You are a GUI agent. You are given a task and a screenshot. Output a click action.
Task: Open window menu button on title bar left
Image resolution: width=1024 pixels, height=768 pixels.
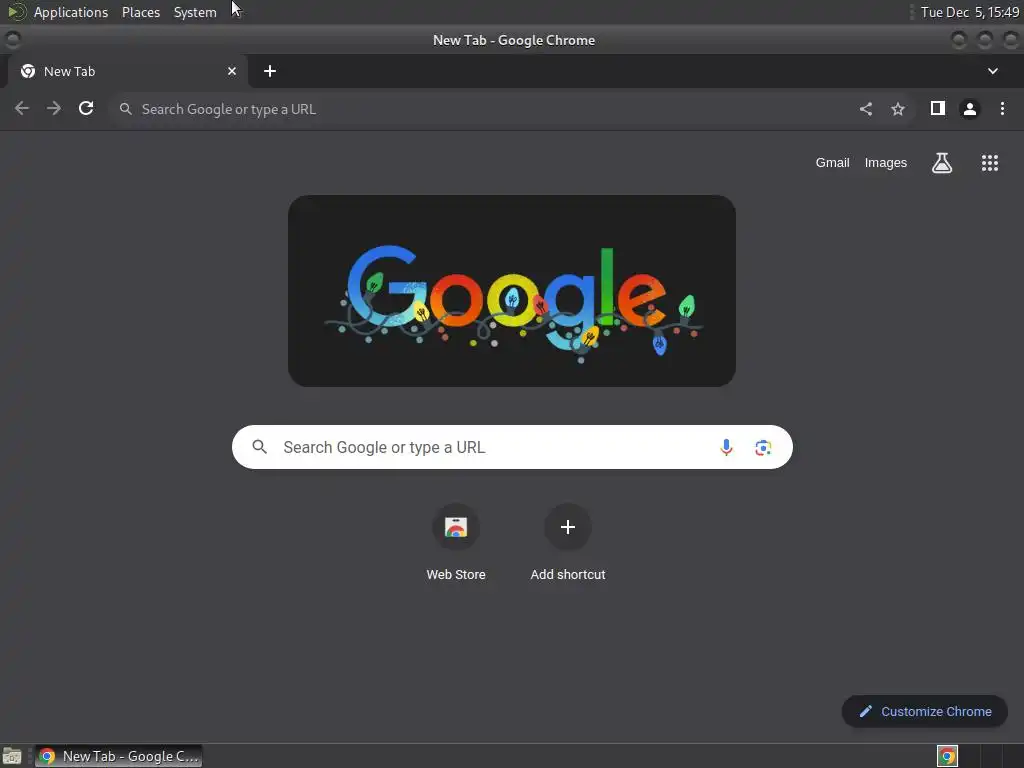click(x=12, y=40)
